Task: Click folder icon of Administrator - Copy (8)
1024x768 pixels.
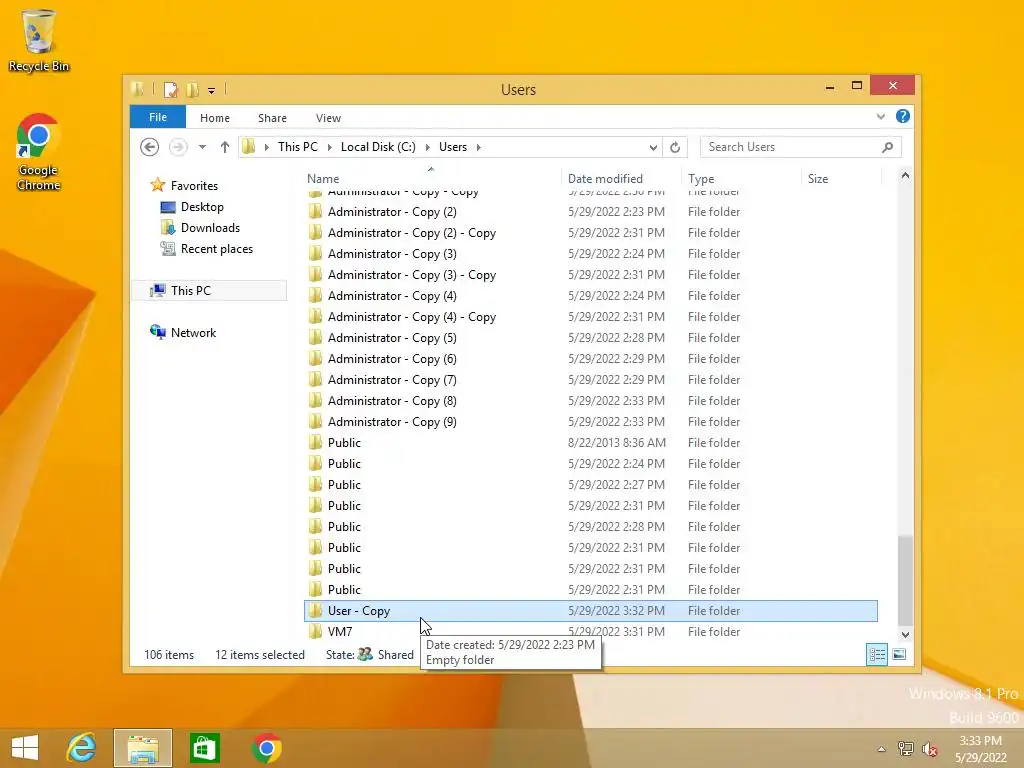Action: (315, 400)
